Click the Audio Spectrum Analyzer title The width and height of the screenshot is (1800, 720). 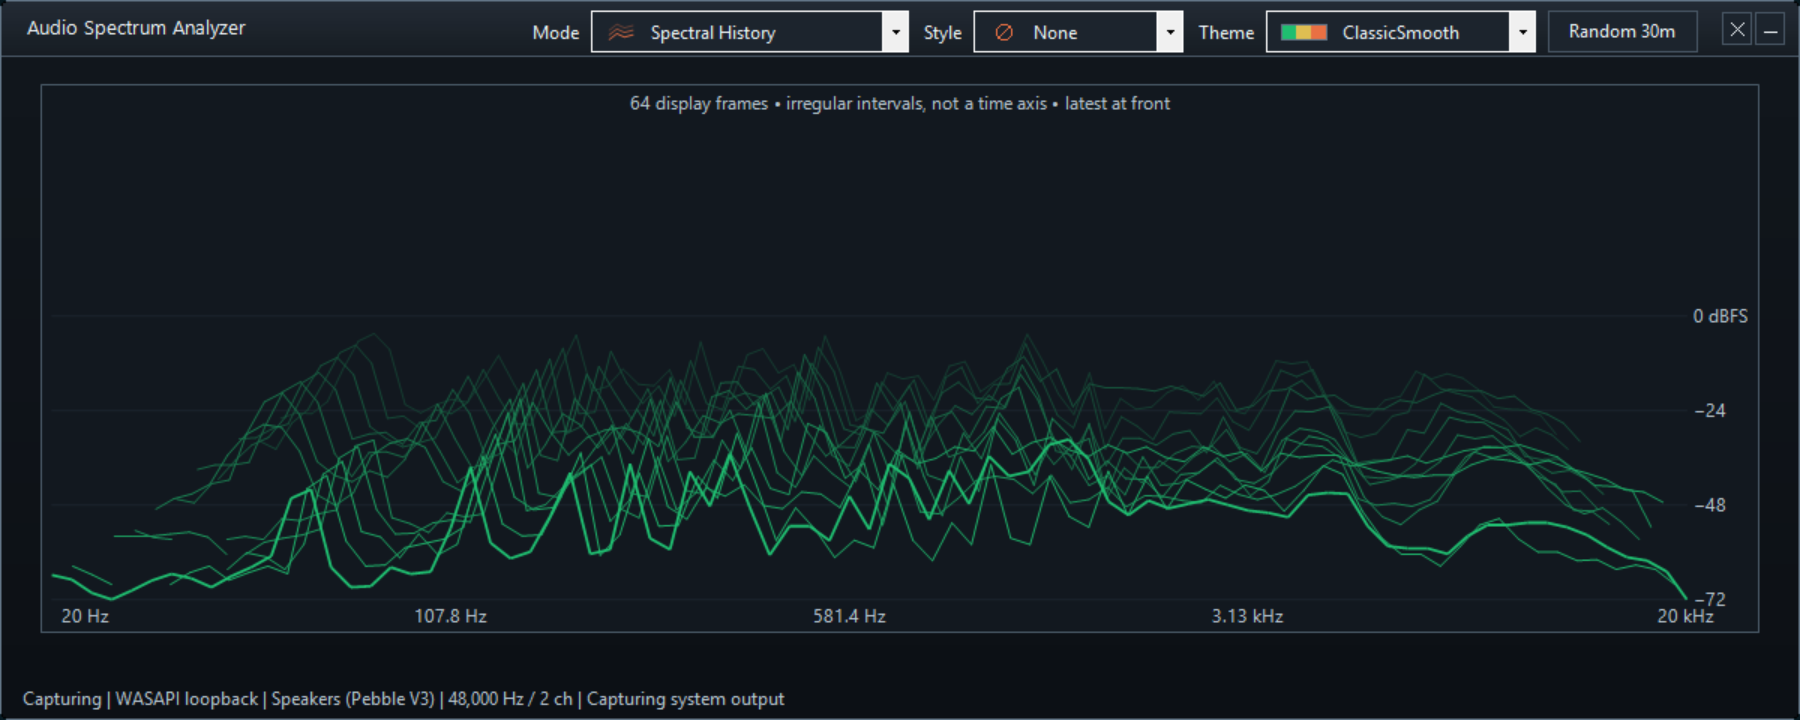(136, 28)
